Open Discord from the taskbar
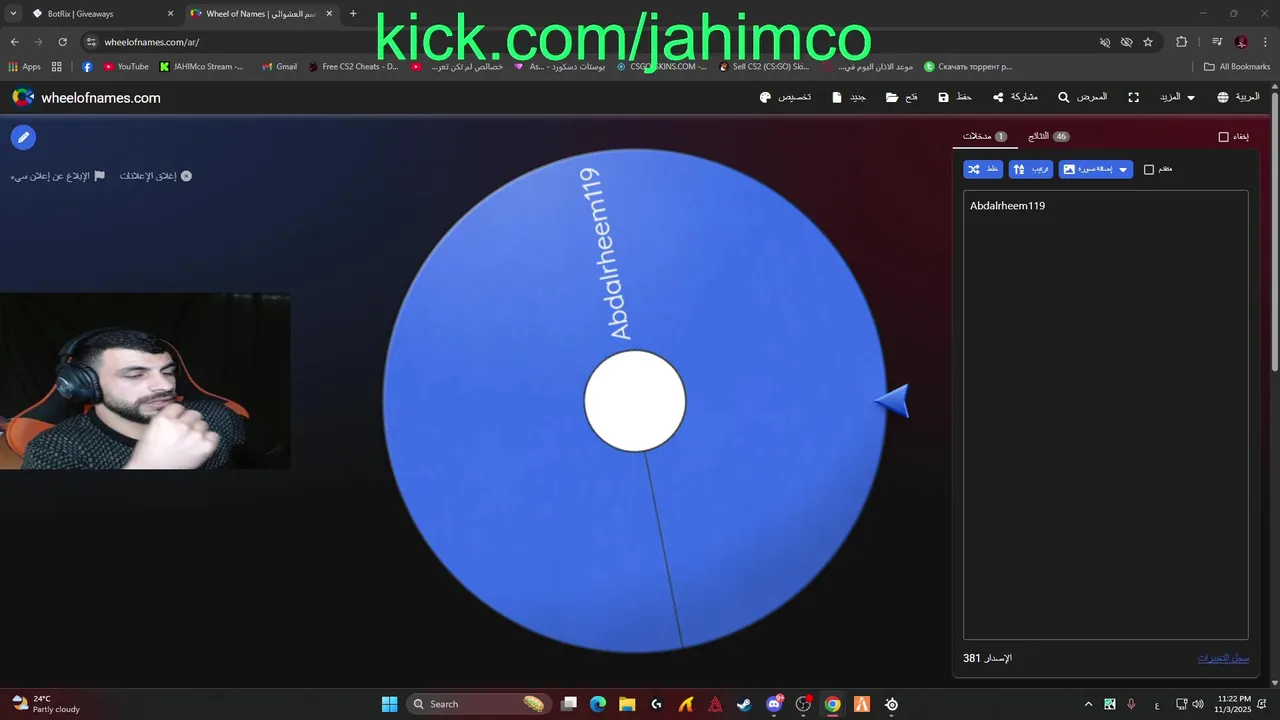1280x720 pixels. click(x=774, y=704)
